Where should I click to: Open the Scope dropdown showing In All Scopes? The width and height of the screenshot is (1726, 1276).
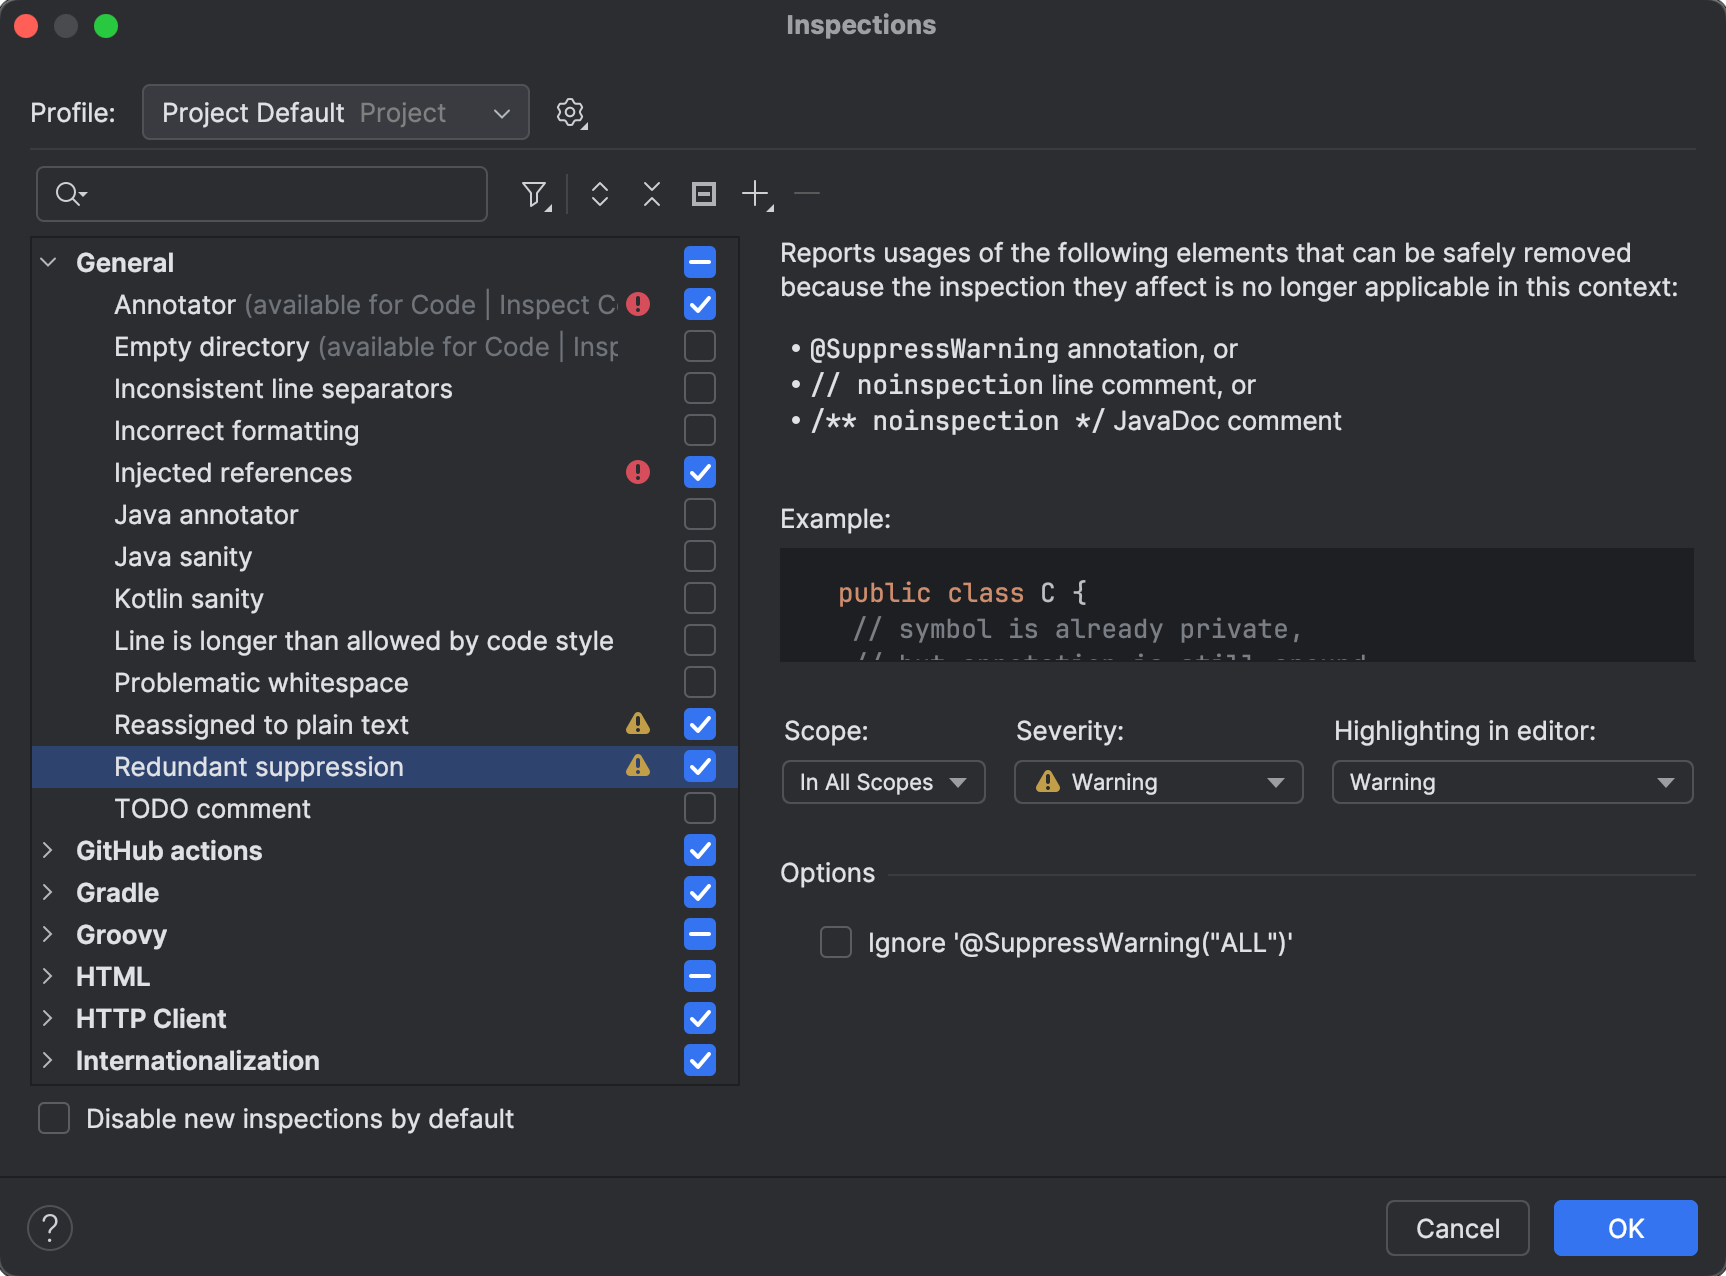882,782
